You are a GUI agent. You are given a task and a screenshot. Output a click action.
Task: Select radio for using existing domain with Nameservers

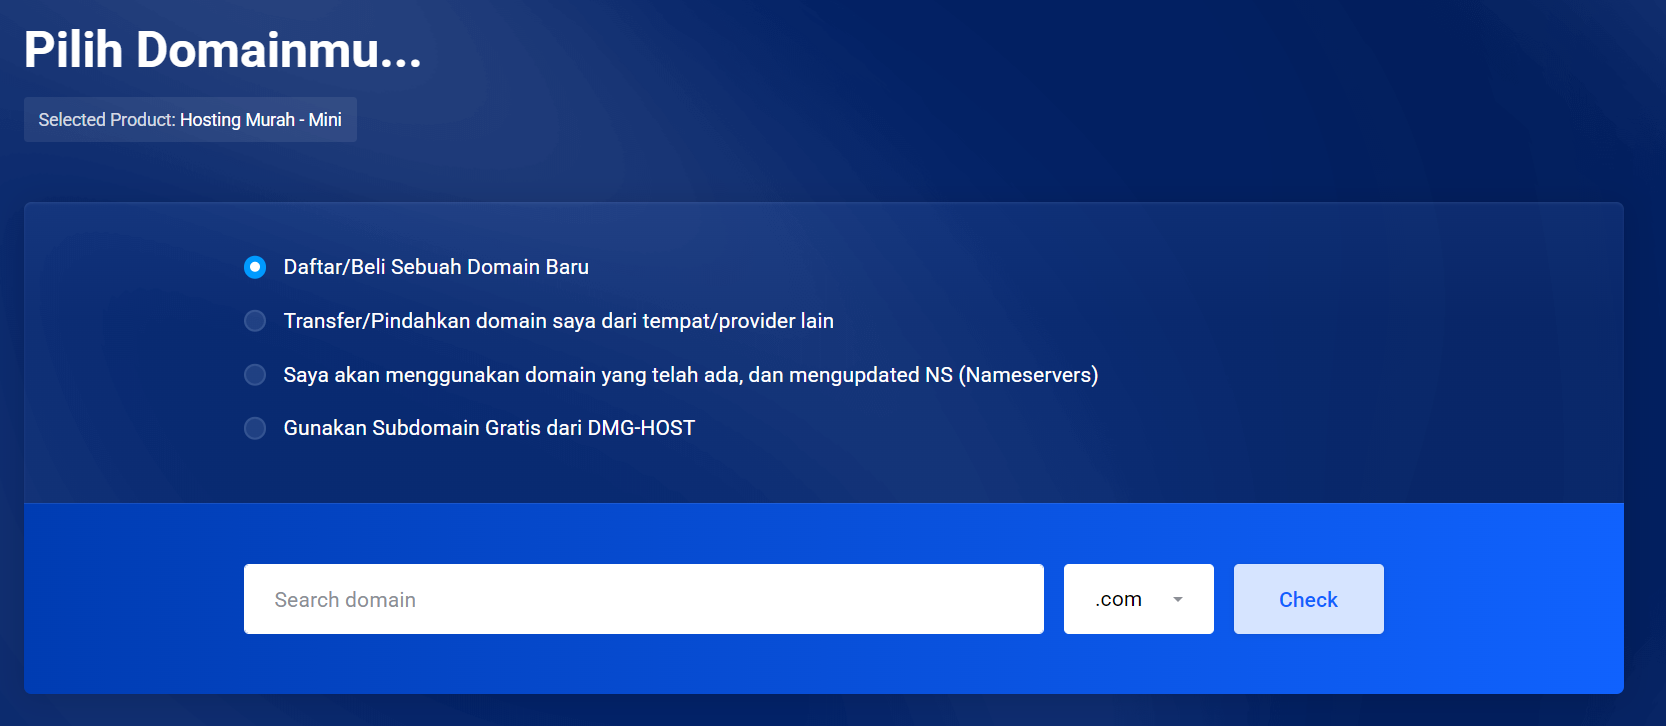[x=255, y=375]
